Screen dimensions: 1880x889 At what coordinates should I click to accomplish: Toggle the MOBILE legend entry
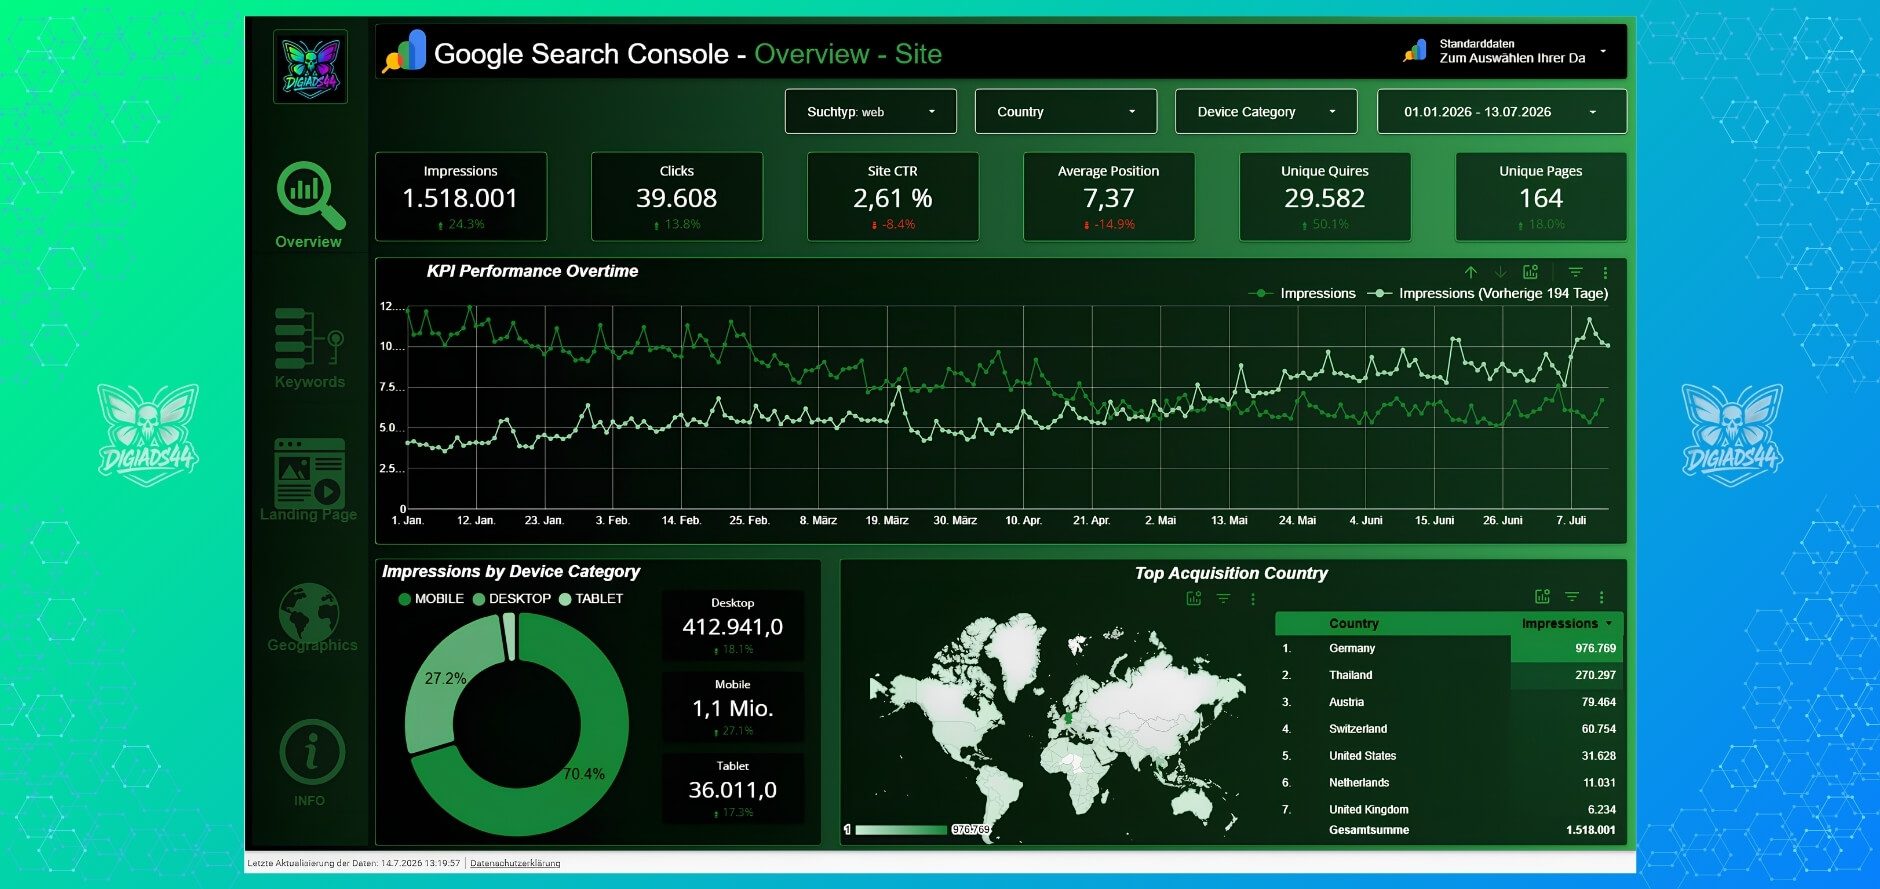point(431,598)
